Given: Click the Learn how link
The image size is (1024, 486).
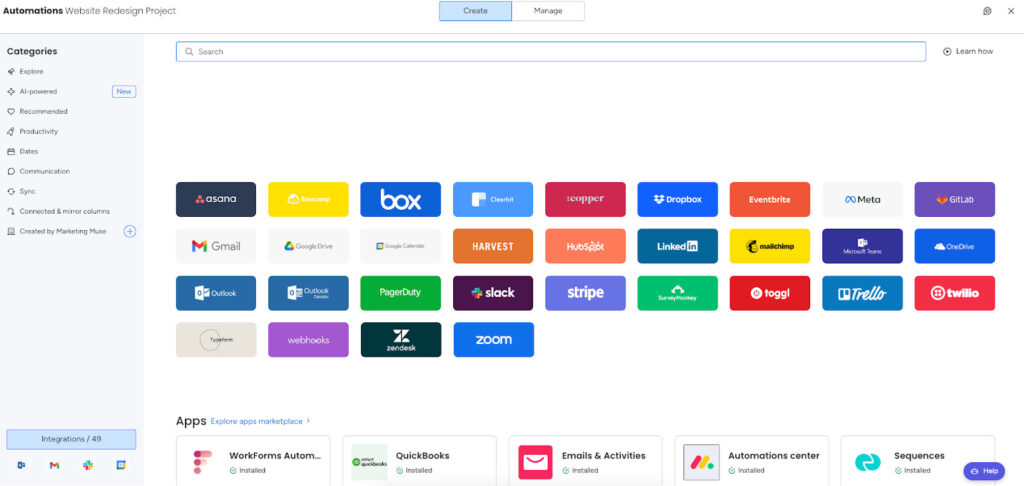Looking at the screenshot, I should pos(968,52).
